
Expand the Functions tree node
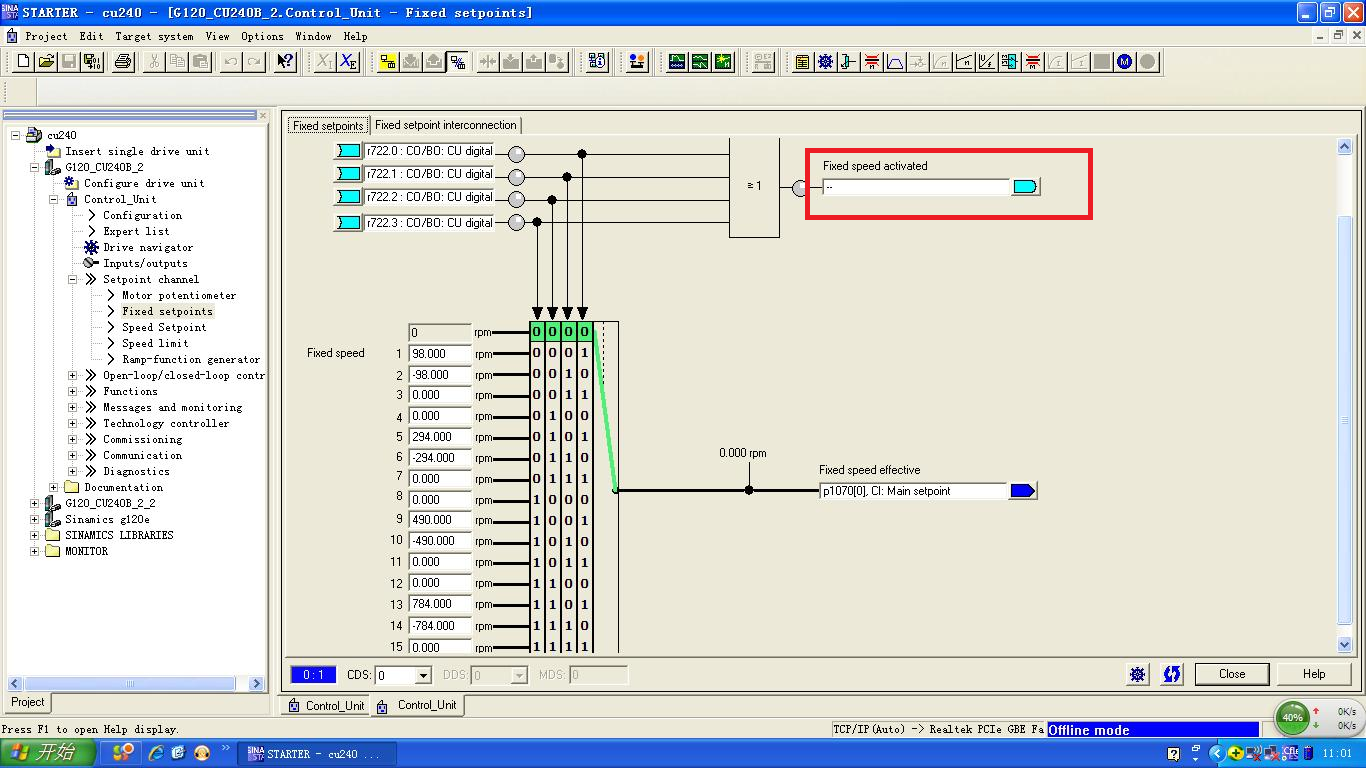click(73, 391)
